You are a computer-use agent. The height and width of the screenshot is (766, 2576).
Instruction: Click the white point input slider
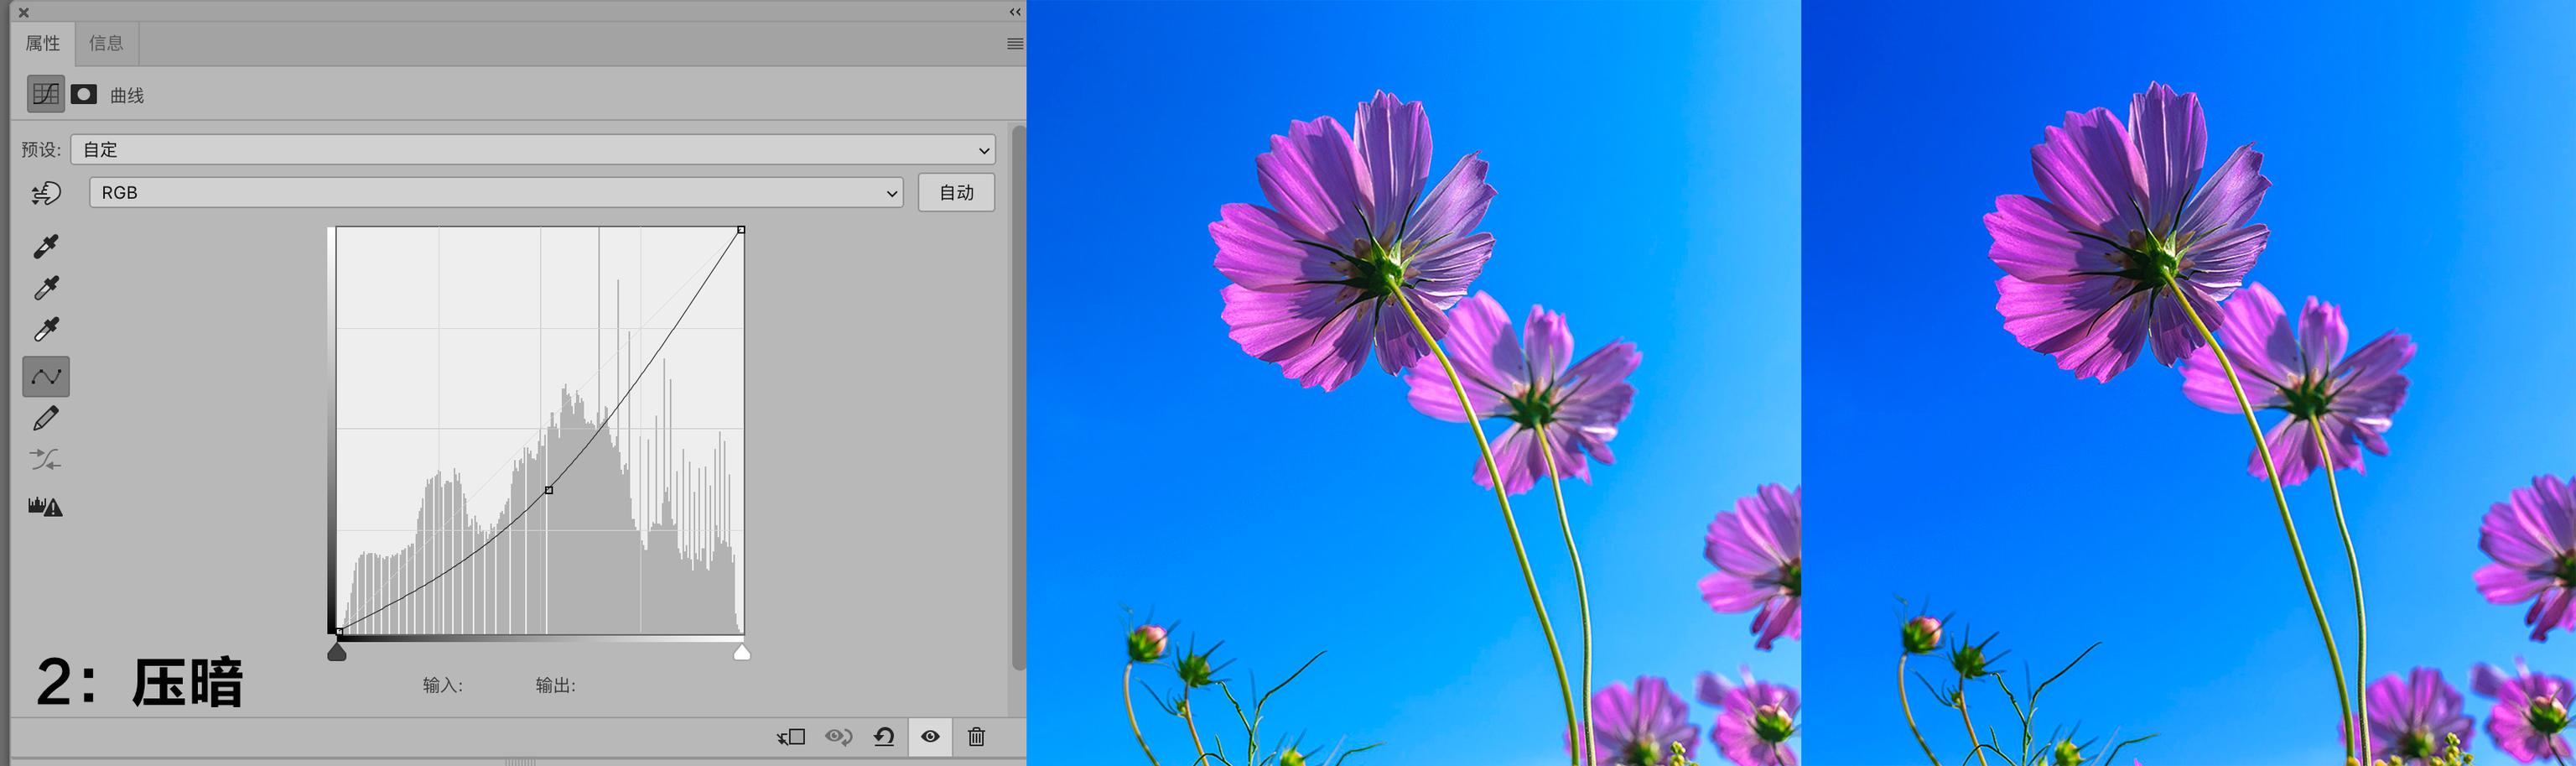[x=742, y=652]
